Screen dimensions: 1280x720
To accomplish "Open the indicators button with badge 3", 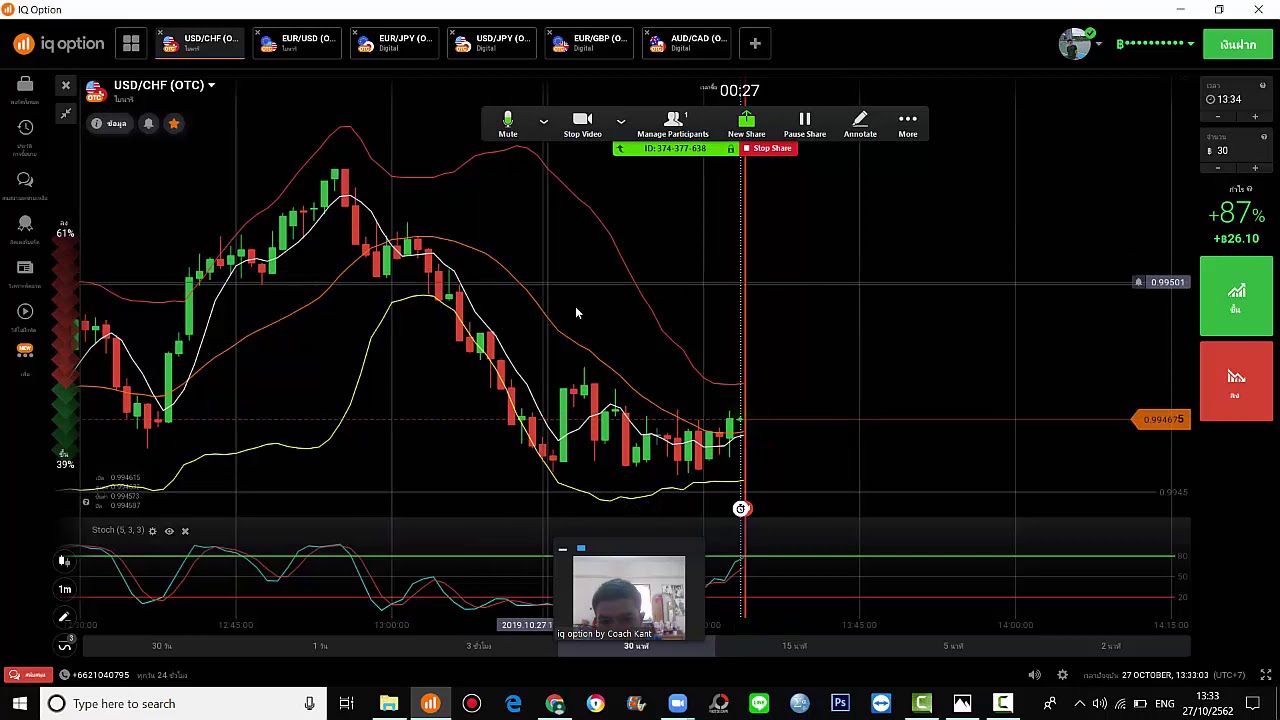I will coord(65,645).
